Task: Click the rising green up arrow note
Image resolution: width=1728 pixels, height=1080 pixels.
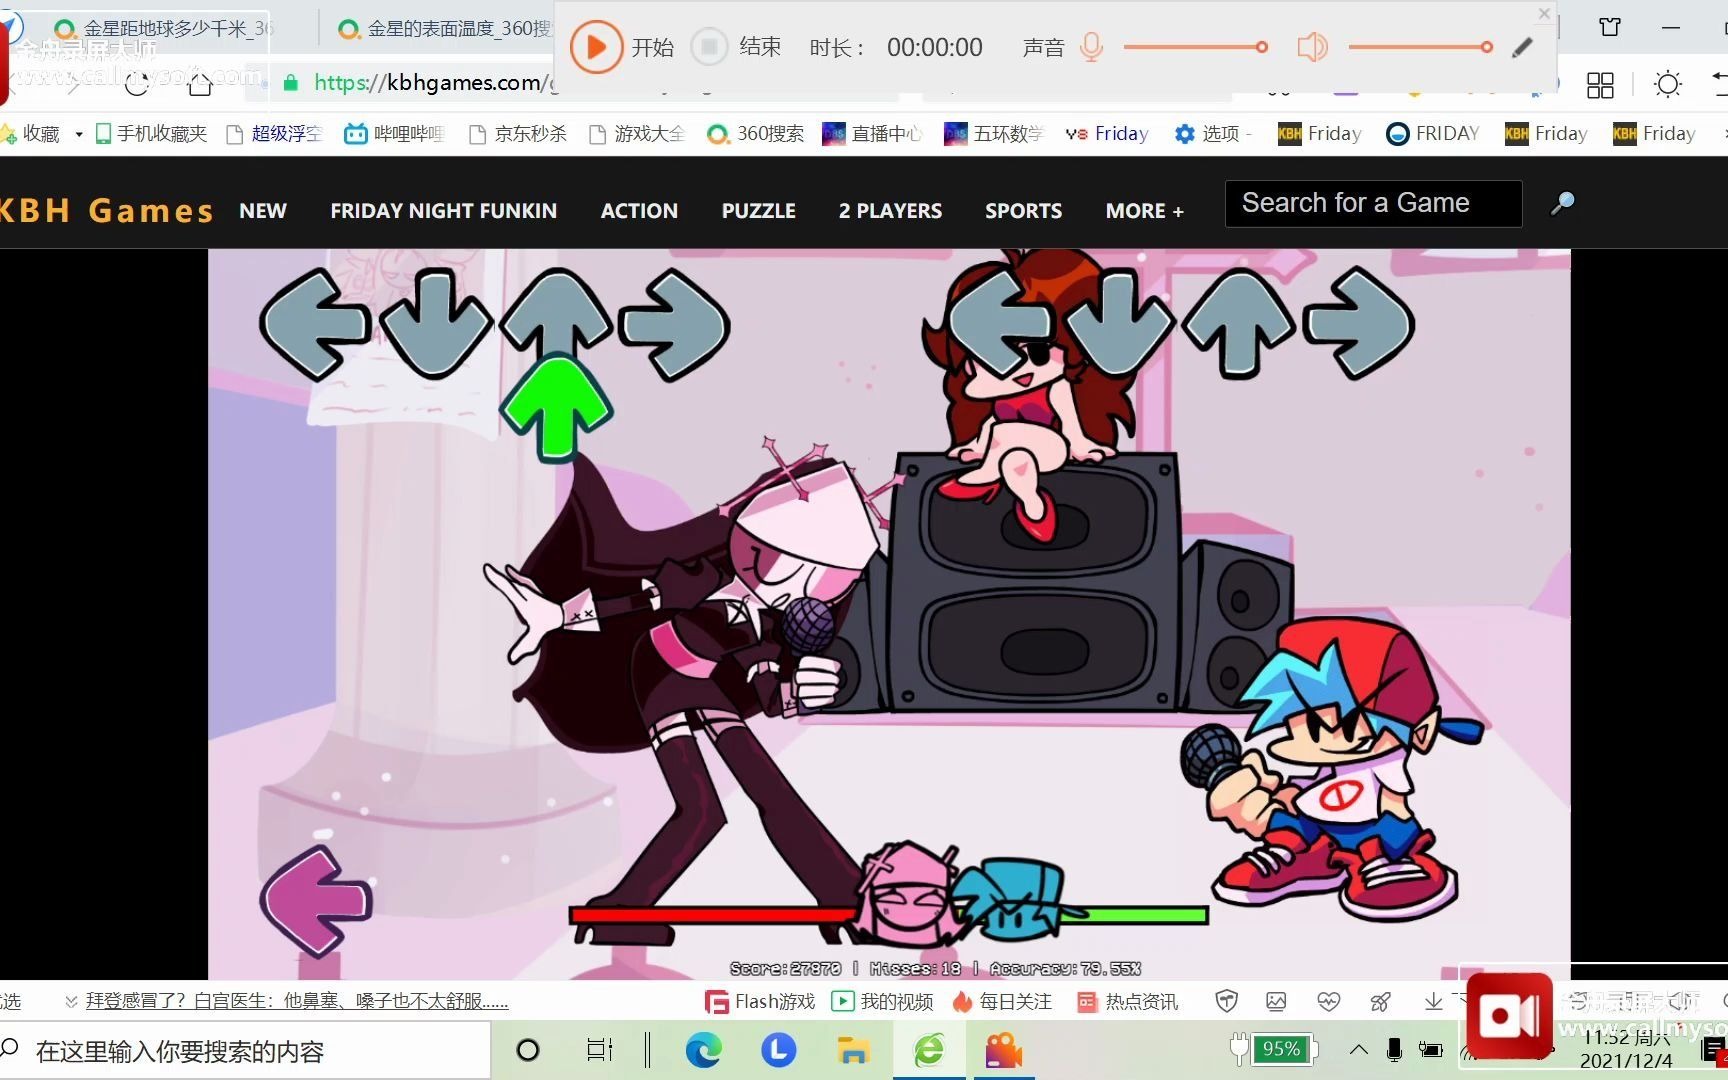Action: [556, 408]
